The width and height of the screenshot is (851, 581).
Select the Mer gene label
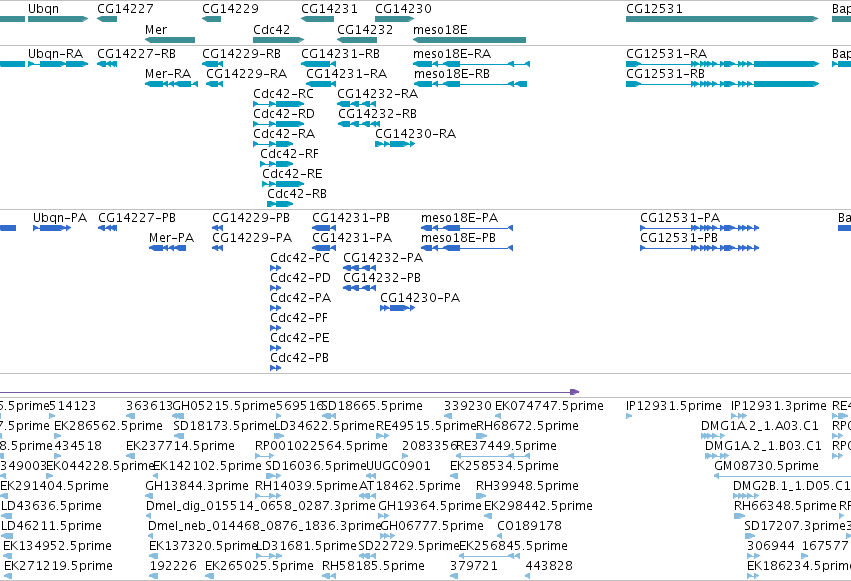point(156,30)
